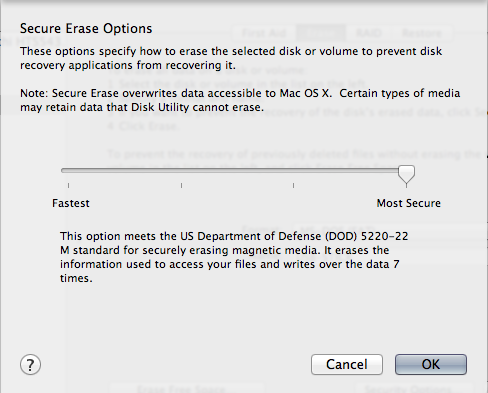Open the dimmed Format dropdown behind the dialog
Viewport: 488px width, 393px height.
(390, 230)
